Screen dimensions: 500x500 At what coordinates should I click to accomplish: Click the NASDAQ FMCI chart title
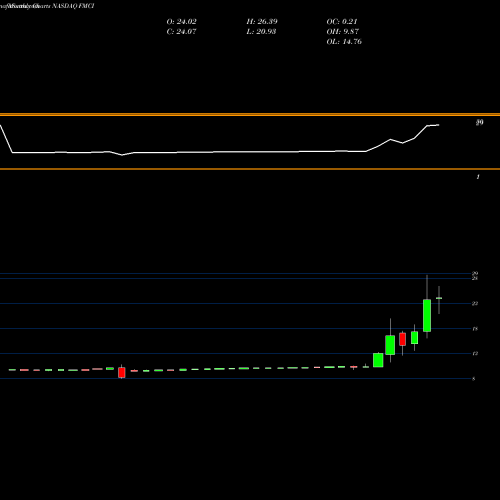tap(73, 6)
